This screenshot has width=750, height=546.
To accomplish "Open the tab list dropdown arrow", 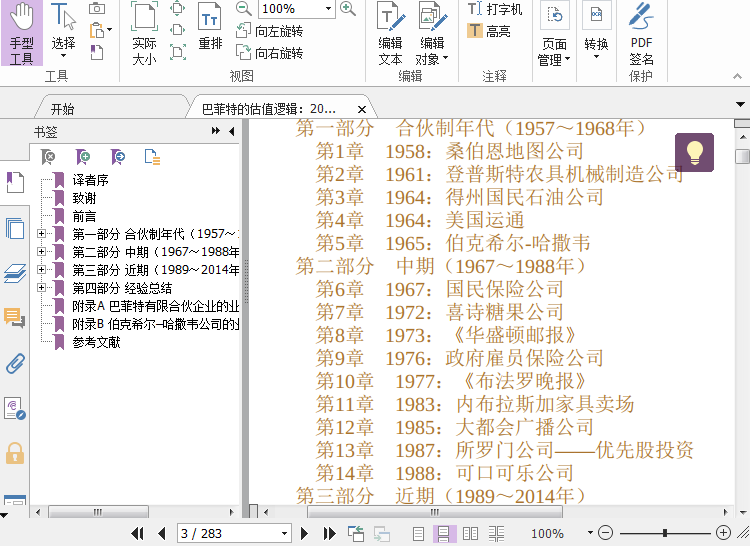I will (740, 104).
